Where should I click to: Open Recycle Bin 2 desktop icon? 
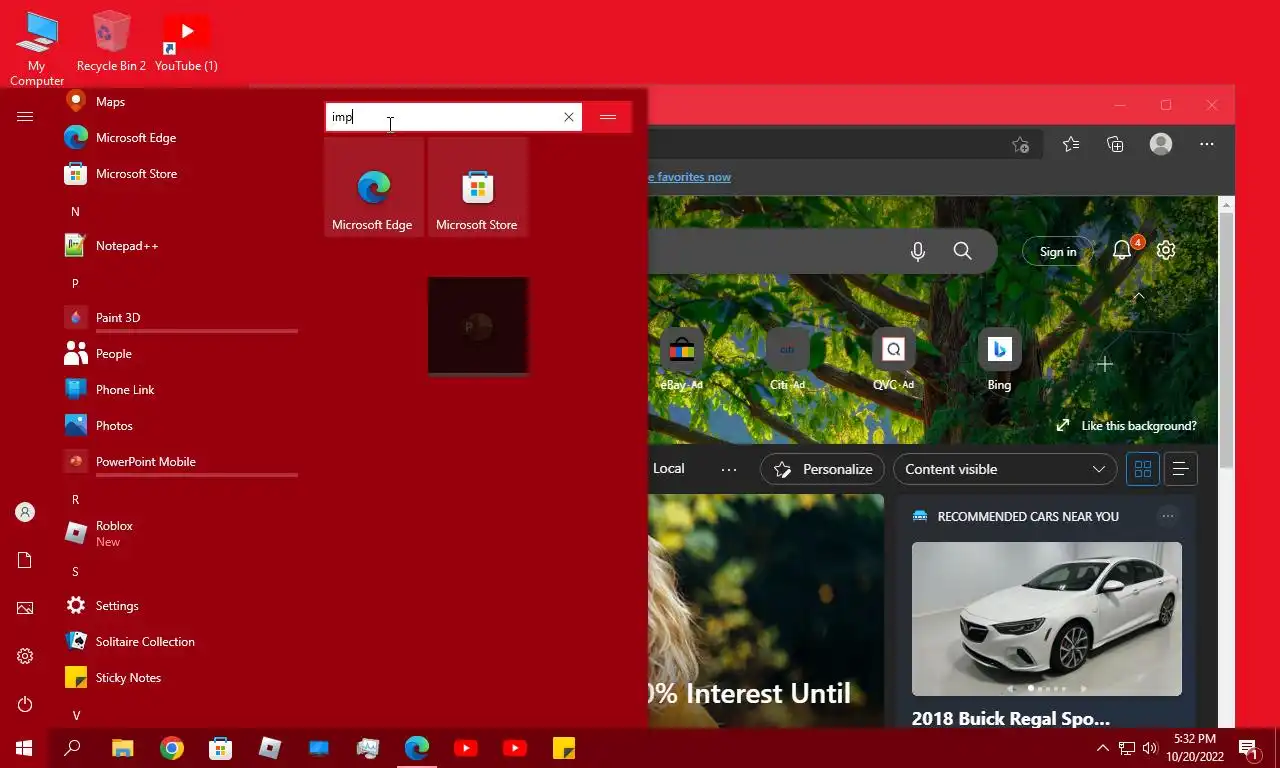(x=111, y=42)
